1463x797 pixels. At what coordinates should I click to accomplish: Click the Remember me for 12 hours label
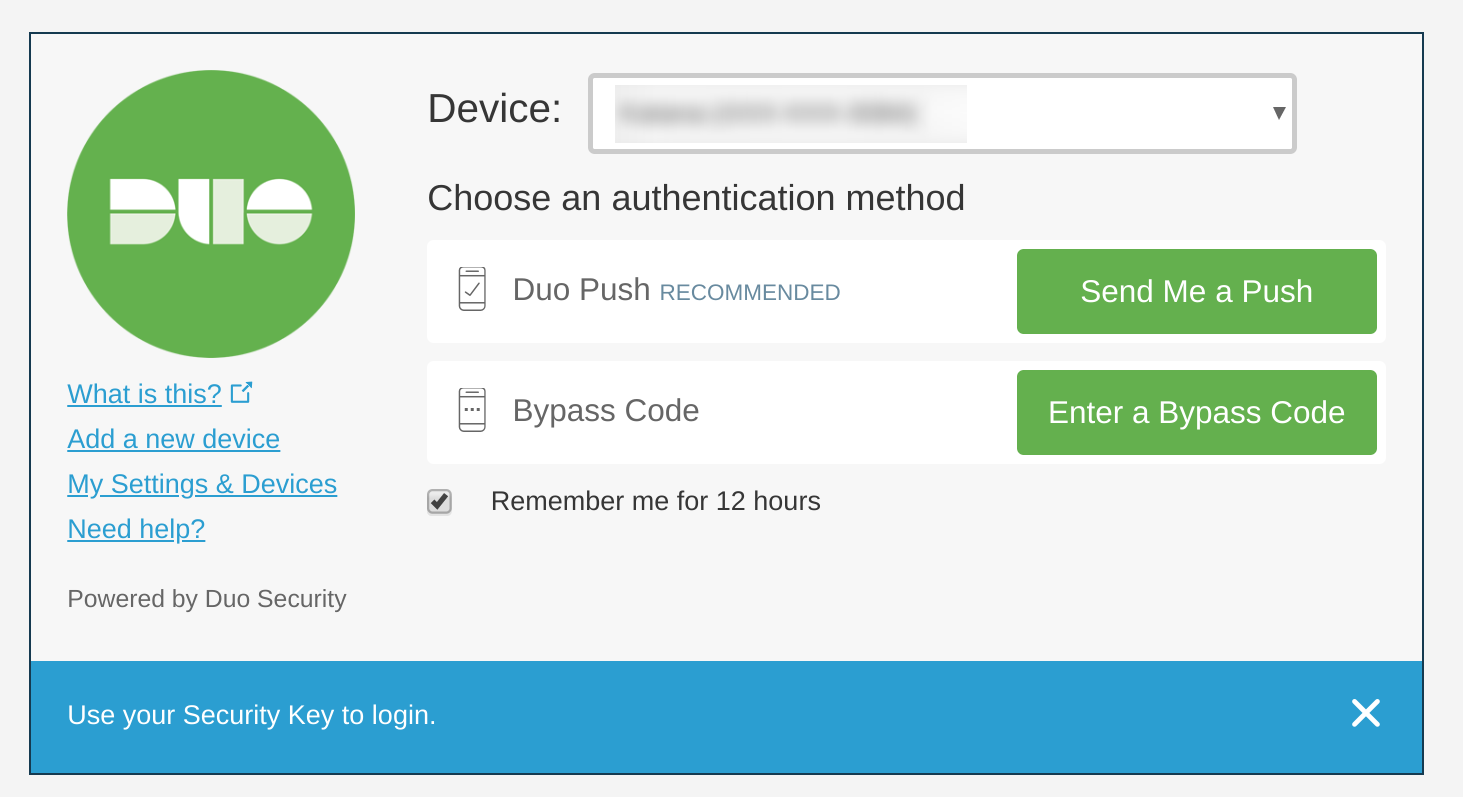pos(656,501)
